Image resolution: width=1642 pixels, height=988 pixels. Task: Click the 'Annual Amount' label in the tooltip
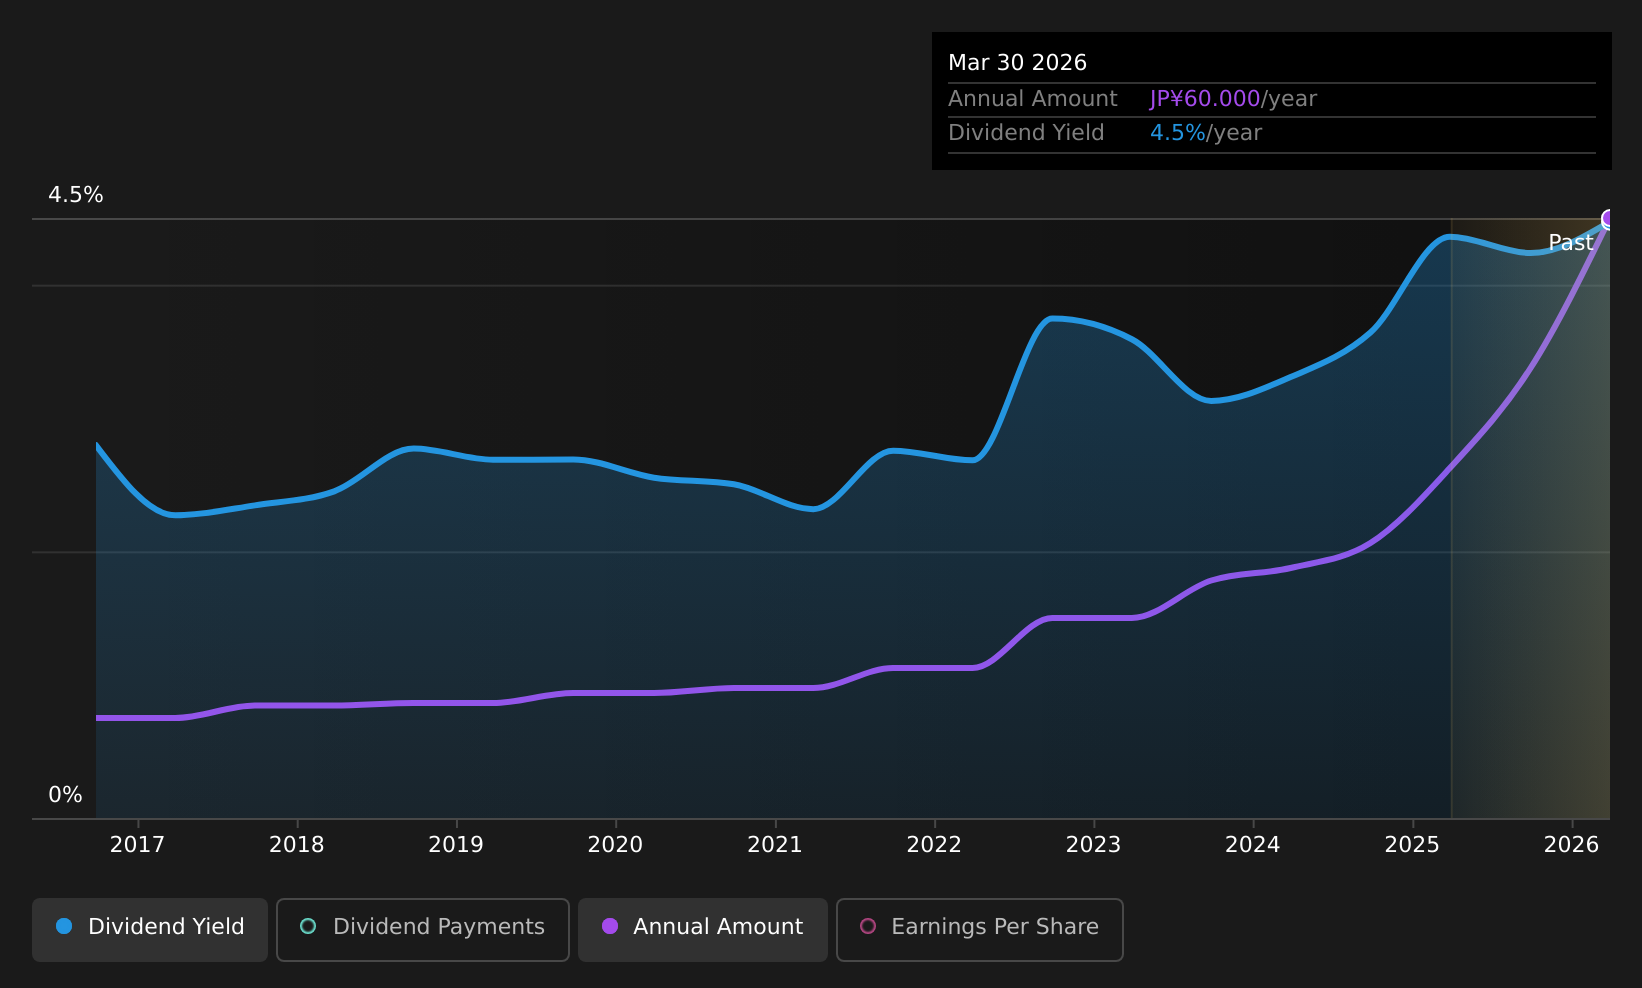[x=1033, y=99]
